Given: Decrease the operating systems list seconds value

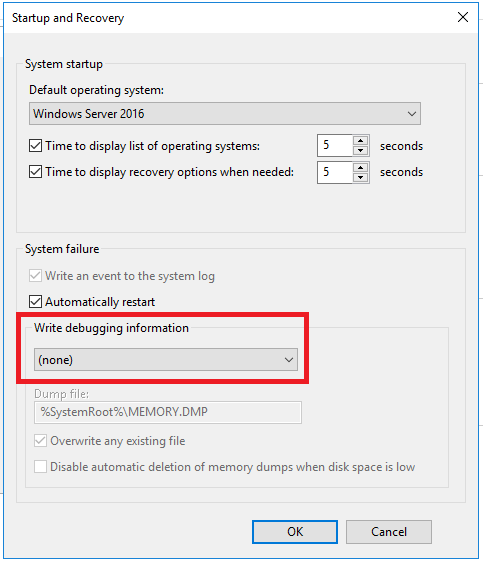Looking at the screenshot, I should pos(360,151).
